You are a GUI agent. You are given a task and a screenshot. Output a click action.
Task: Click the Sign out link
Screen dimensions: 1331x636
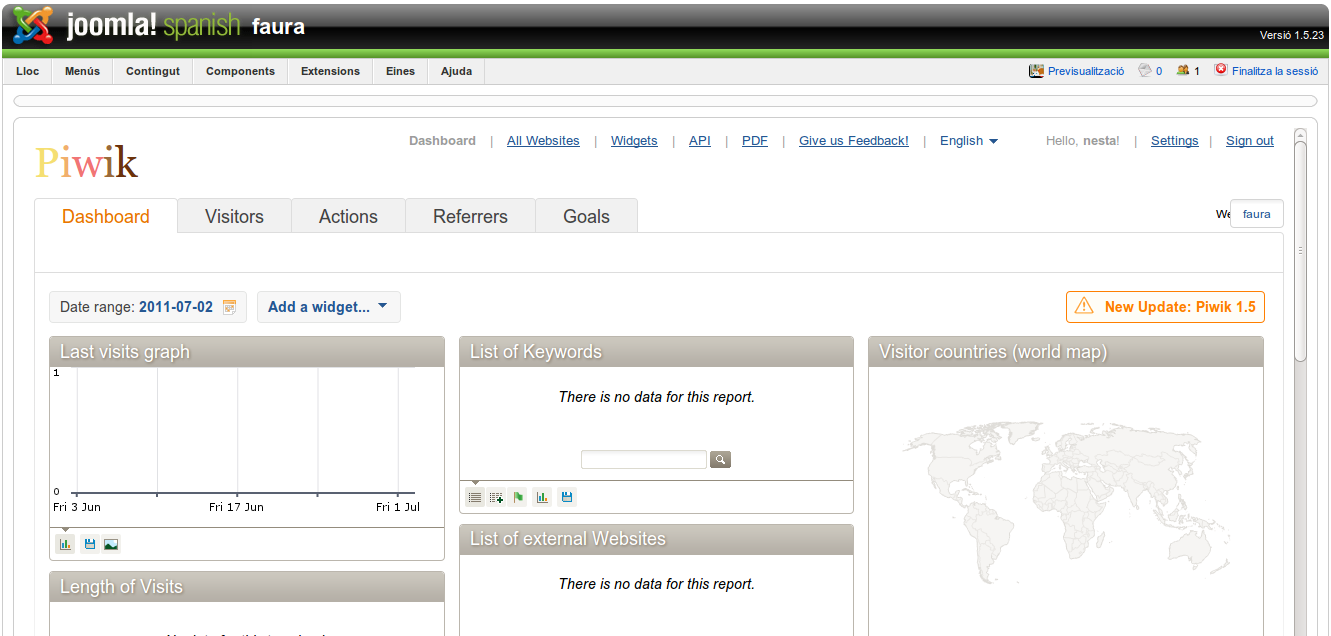click(x=1250, y=141)
